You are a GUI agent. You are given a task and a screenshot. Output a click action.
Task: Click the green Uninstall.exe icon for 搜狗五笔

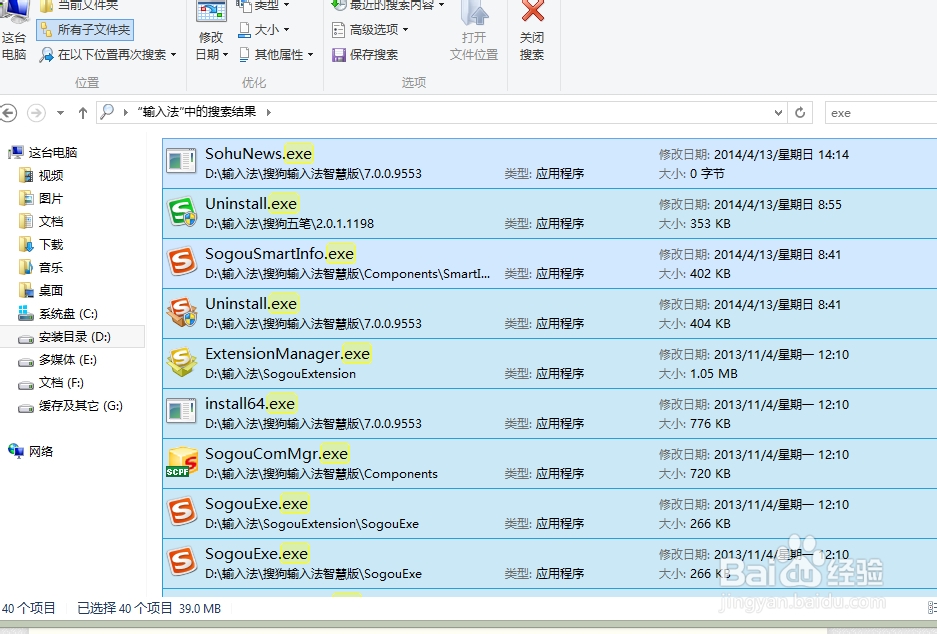(182, 212)
